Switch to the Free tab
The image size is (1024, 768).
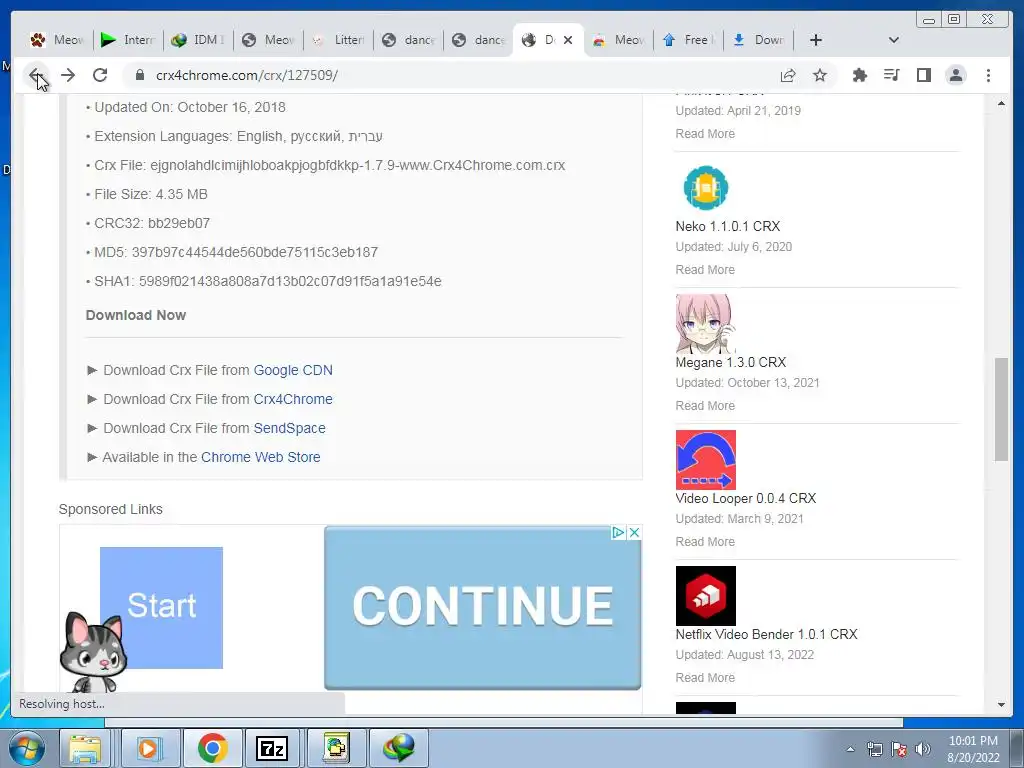[688, 40]
